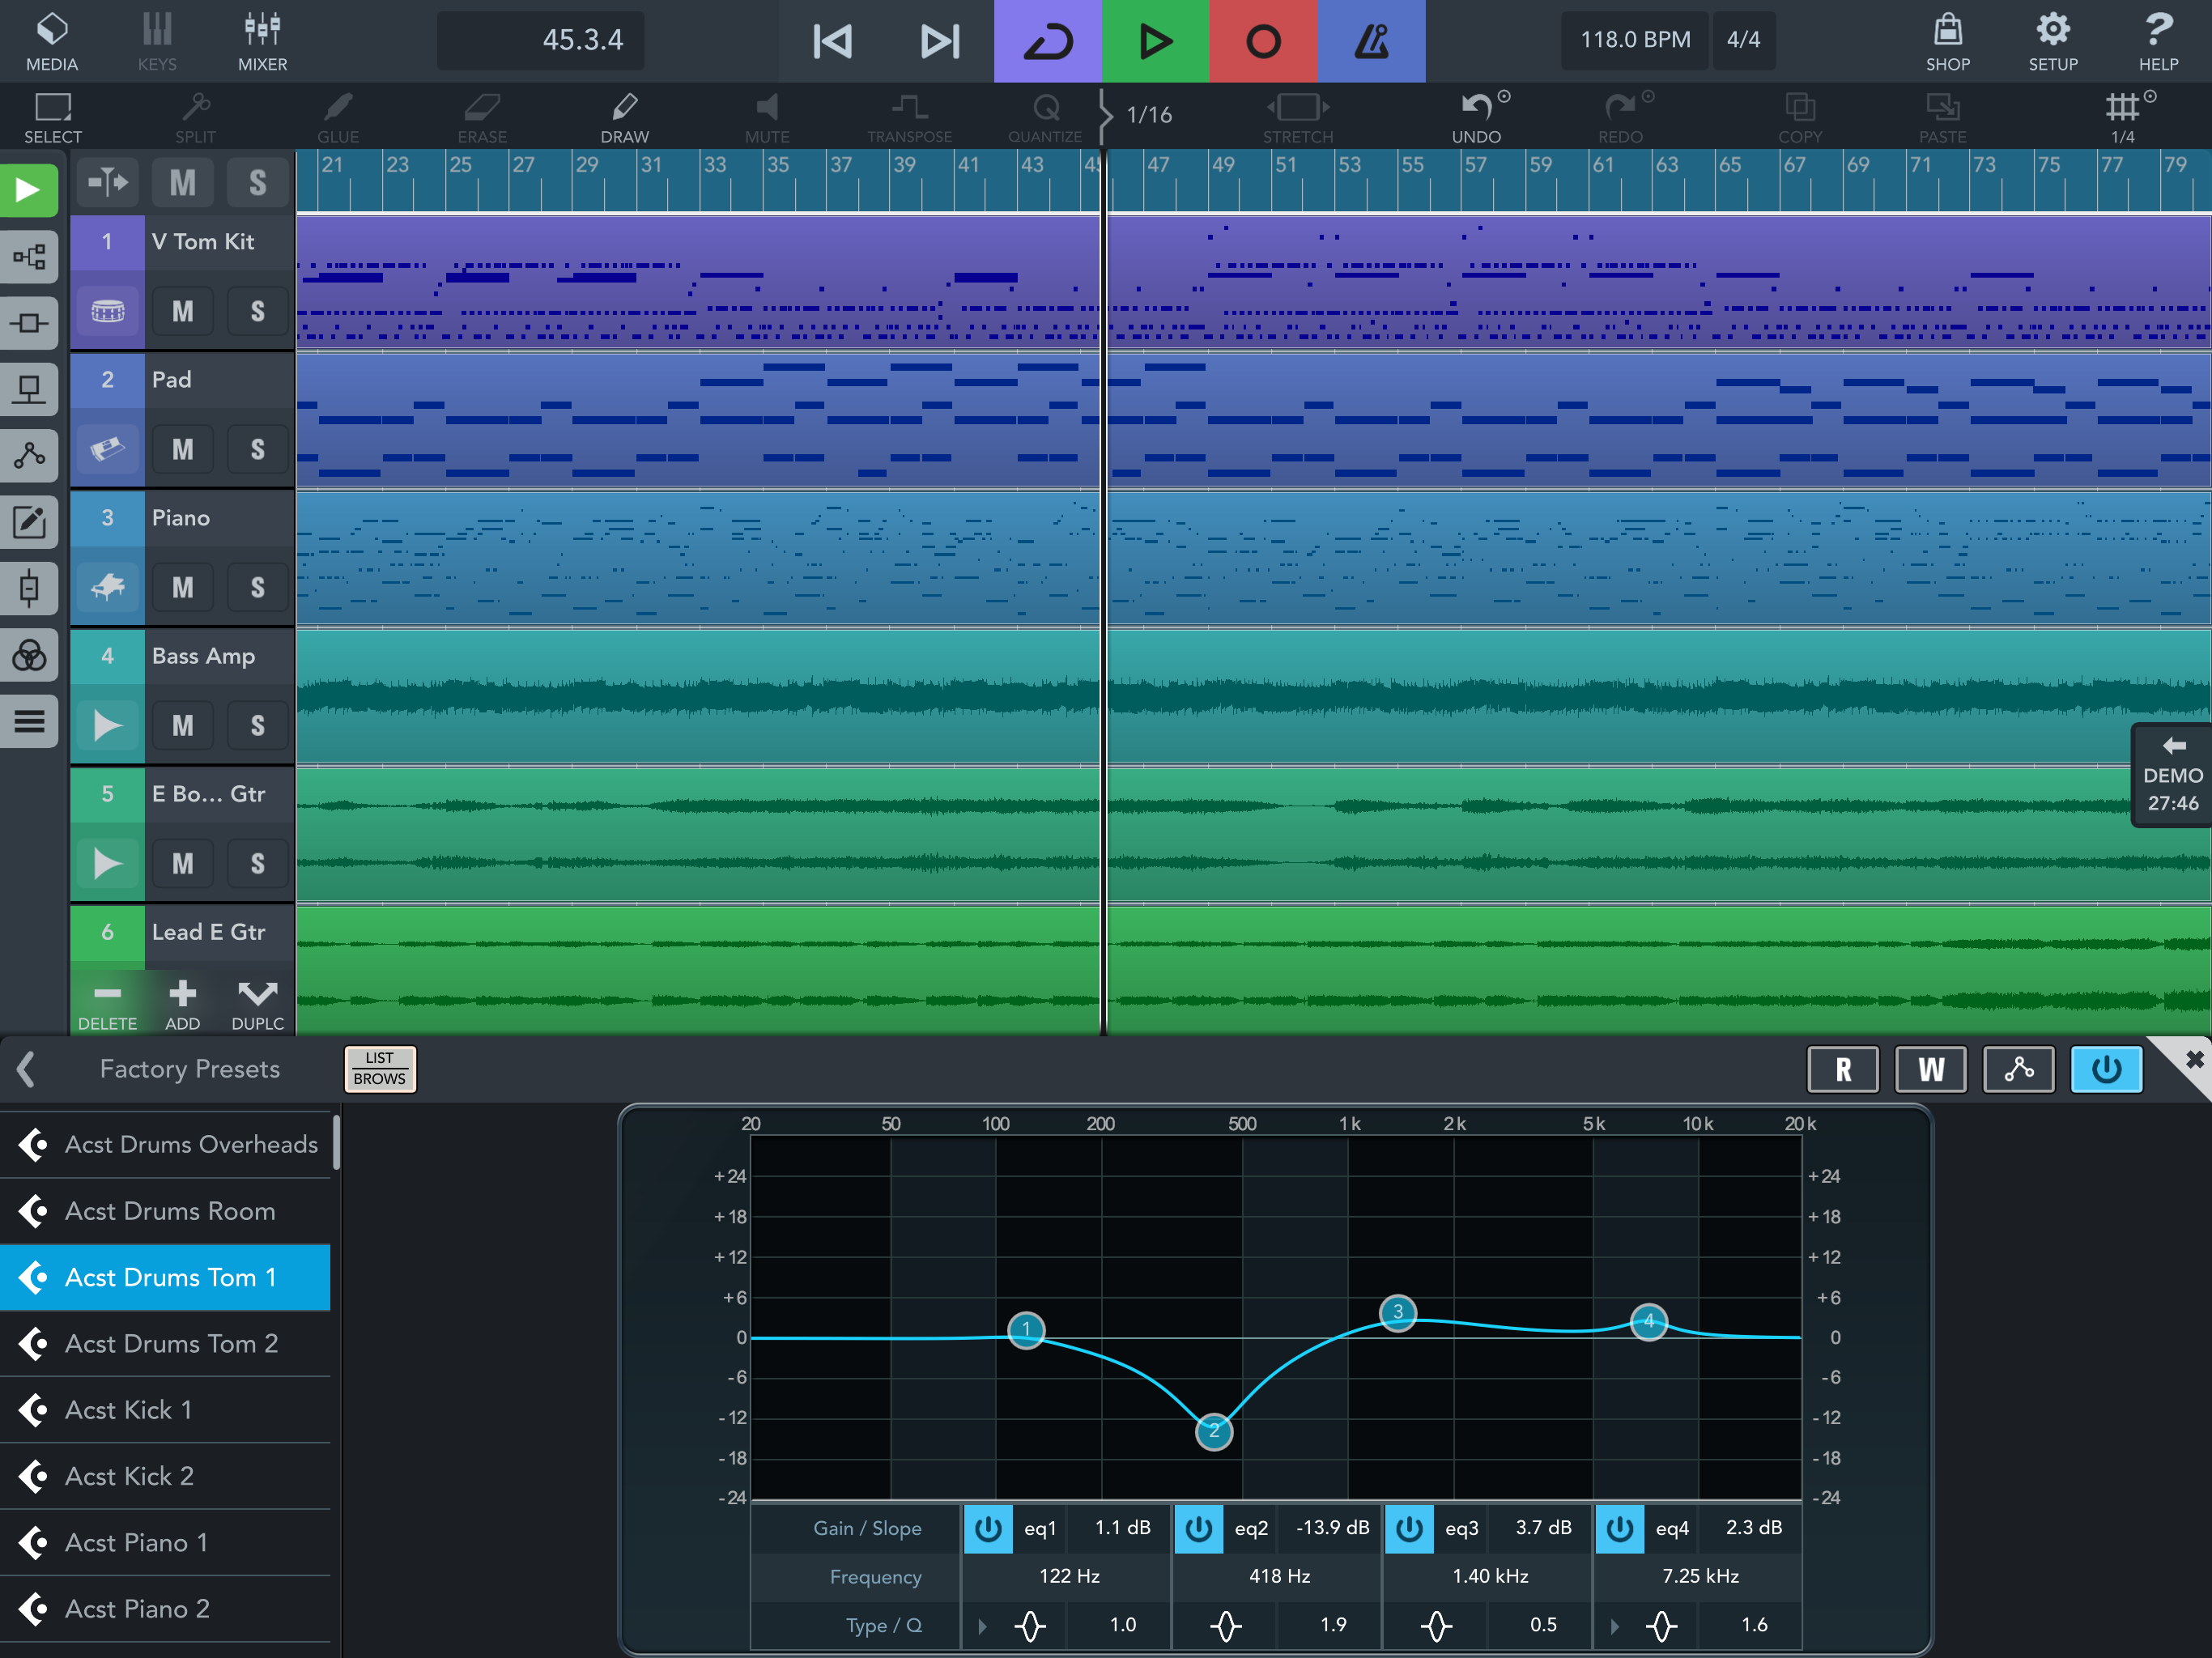Jump to the previous marker with rewind
The height and width of the screenshot is (1658, 2212).
[x=831, y=41]
